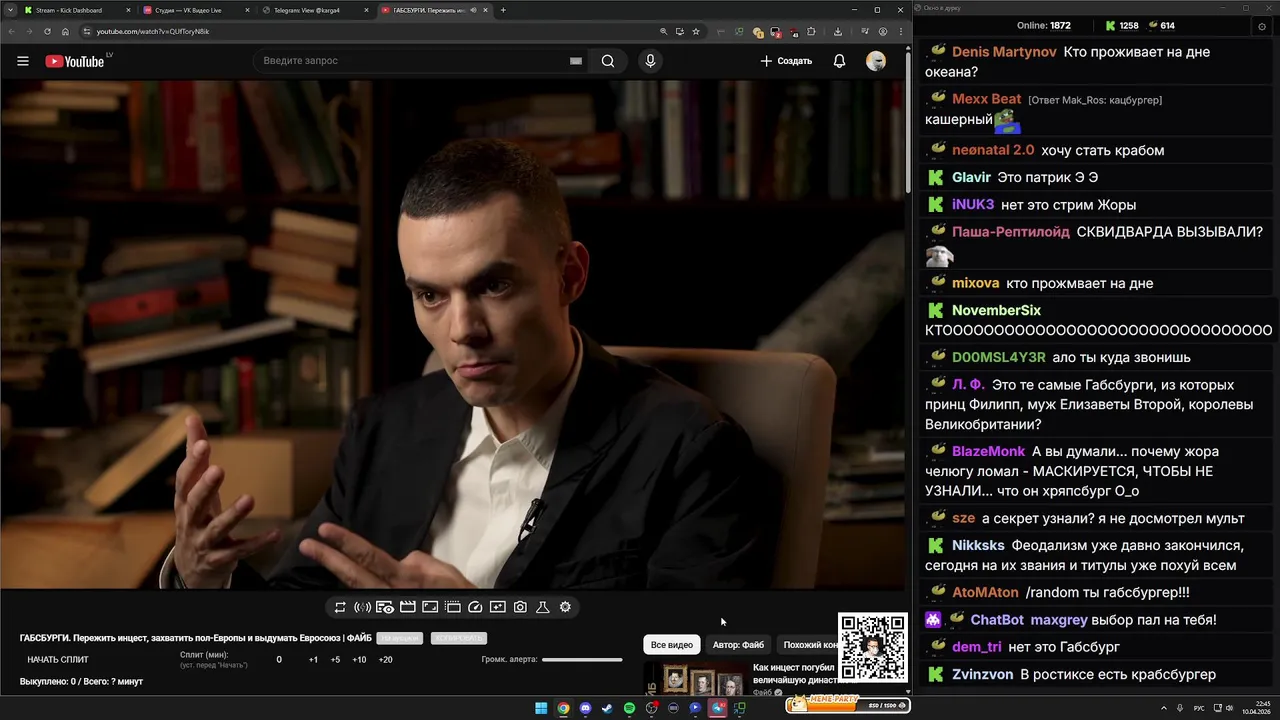Open new browser tab with plus button
This screenshot has height=720, width=1280.
503,10
